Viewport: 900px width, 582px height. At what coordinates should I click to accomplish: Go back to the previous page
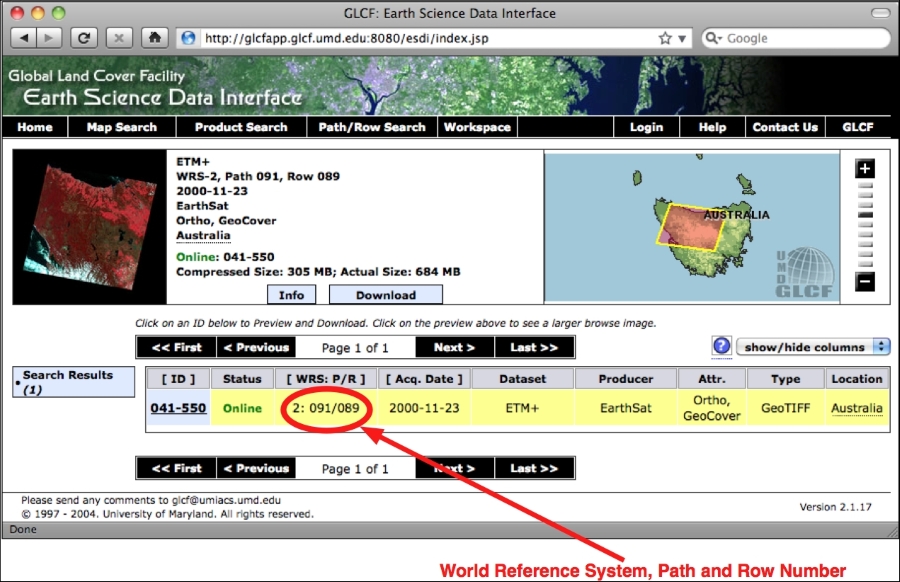click(25, 37)
